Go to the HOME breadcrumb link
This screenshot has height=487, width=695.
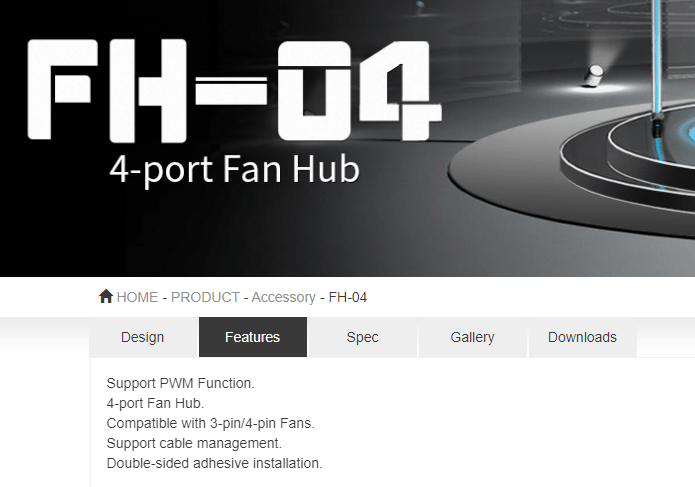tap(137, 297)
